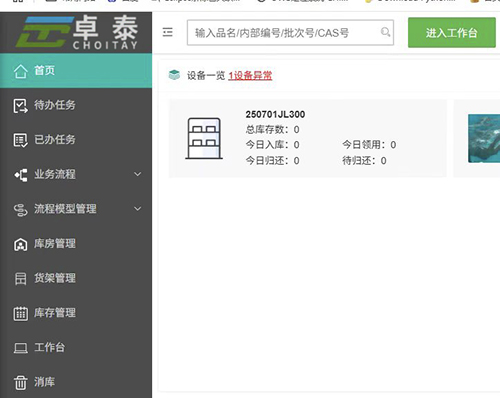This screenshot has width=500, height=398.
Task: Select 库存管理 in the sidebar
Action: (x=76, y=313)
